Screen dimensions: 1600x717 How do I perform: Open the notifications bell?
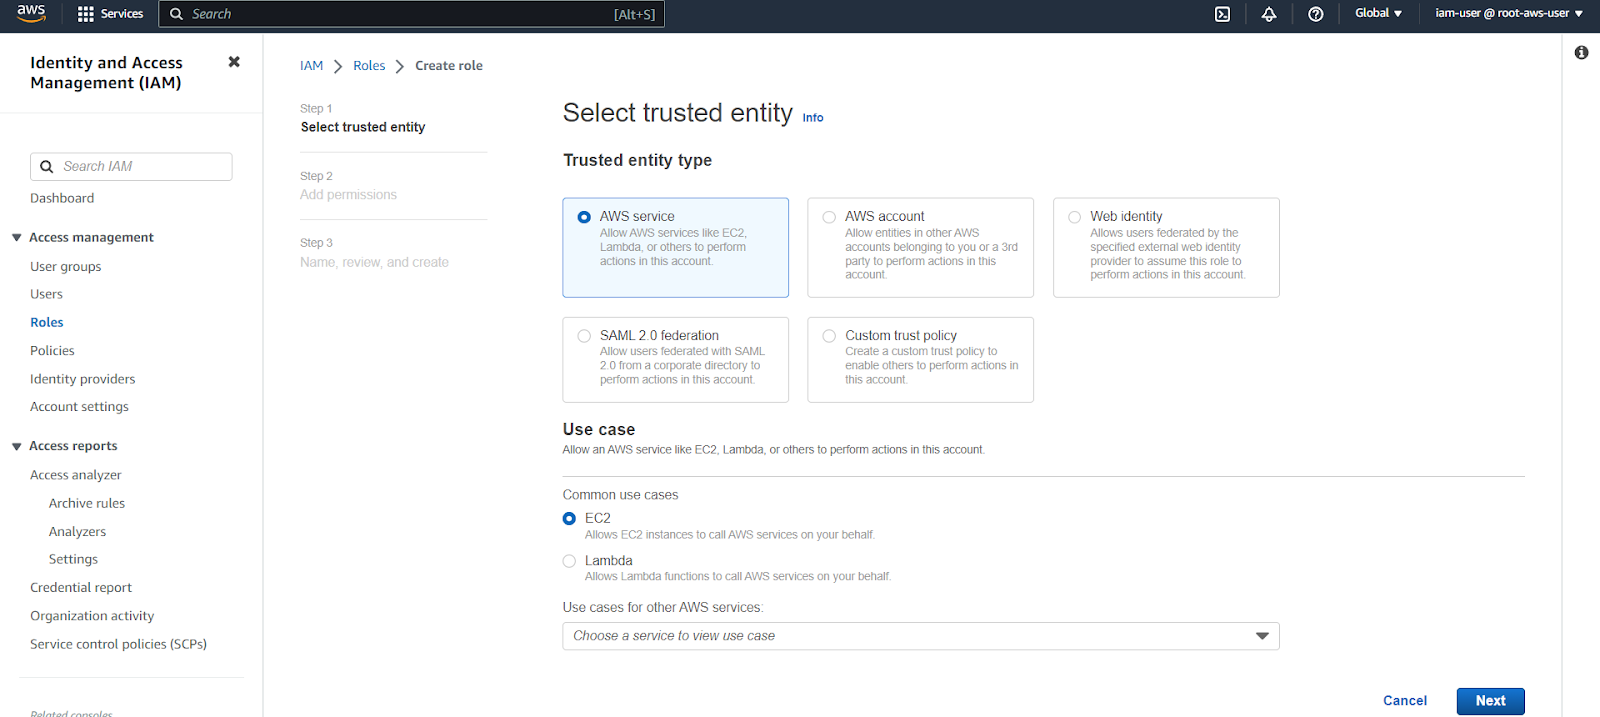pos(1269,14)
